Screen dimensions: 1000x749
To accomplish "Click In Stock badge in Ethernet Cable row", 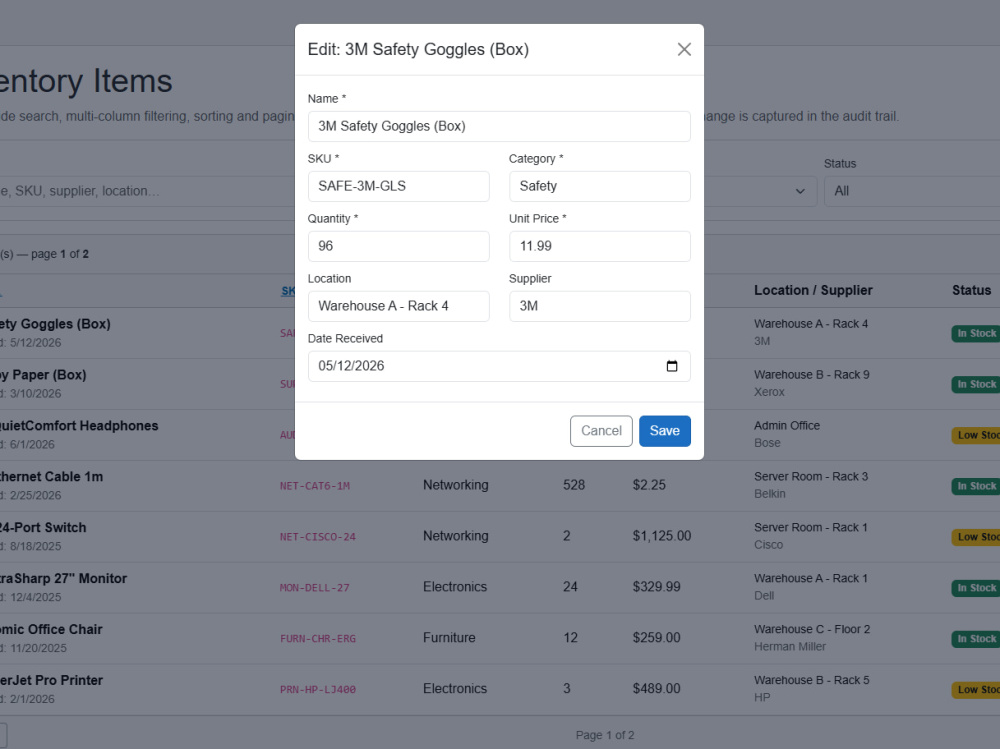I will pos(976,486).
